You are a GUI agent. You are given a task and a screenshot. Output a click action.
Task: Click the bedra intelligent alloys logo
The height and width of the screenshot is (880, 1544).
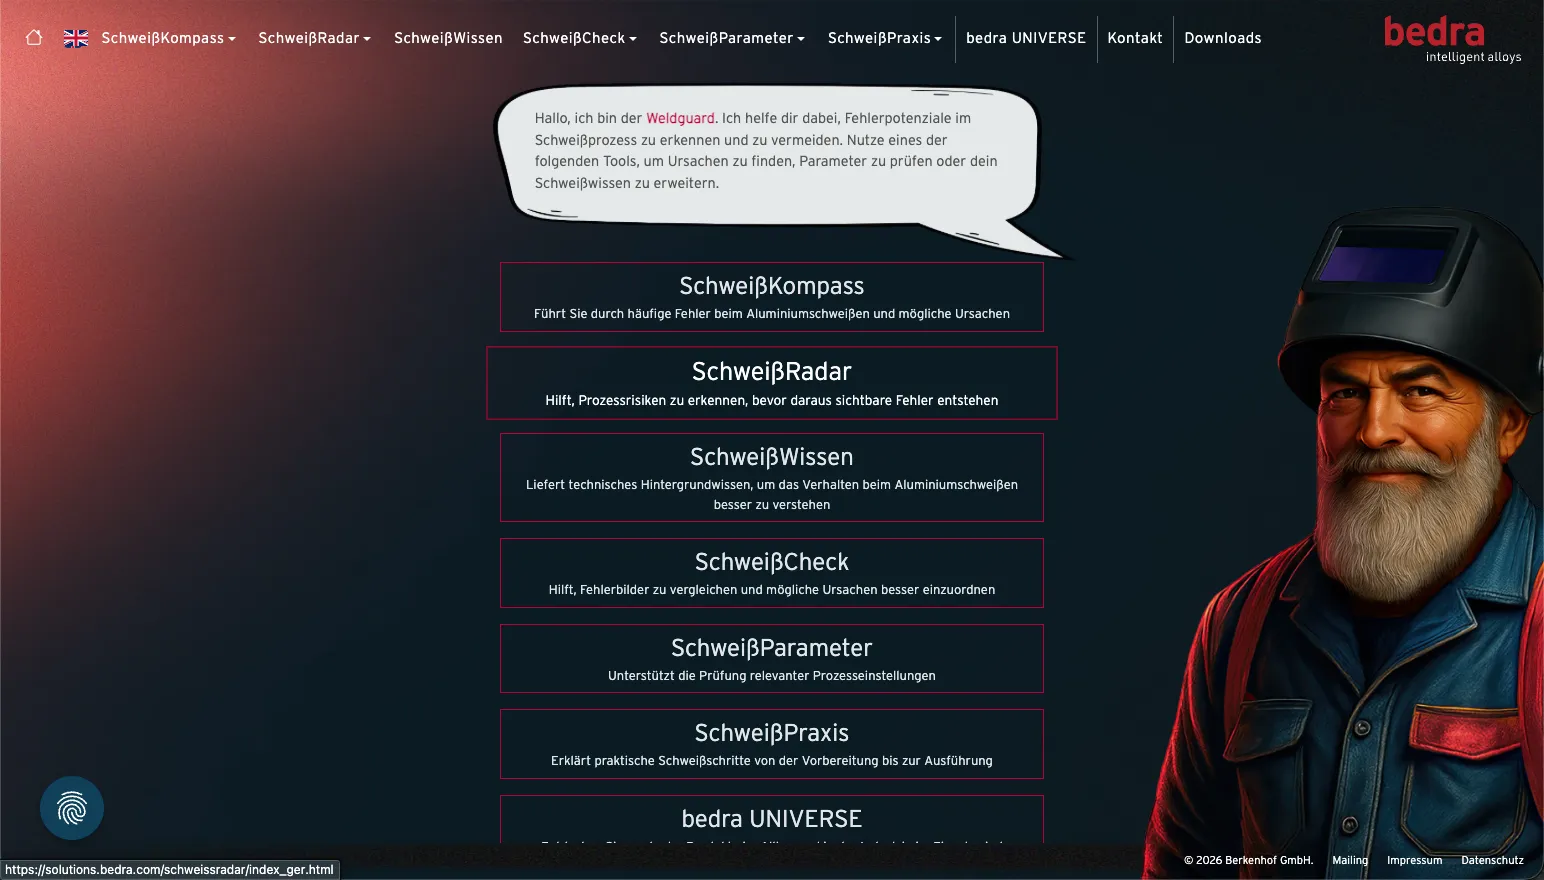[1452, 40]
